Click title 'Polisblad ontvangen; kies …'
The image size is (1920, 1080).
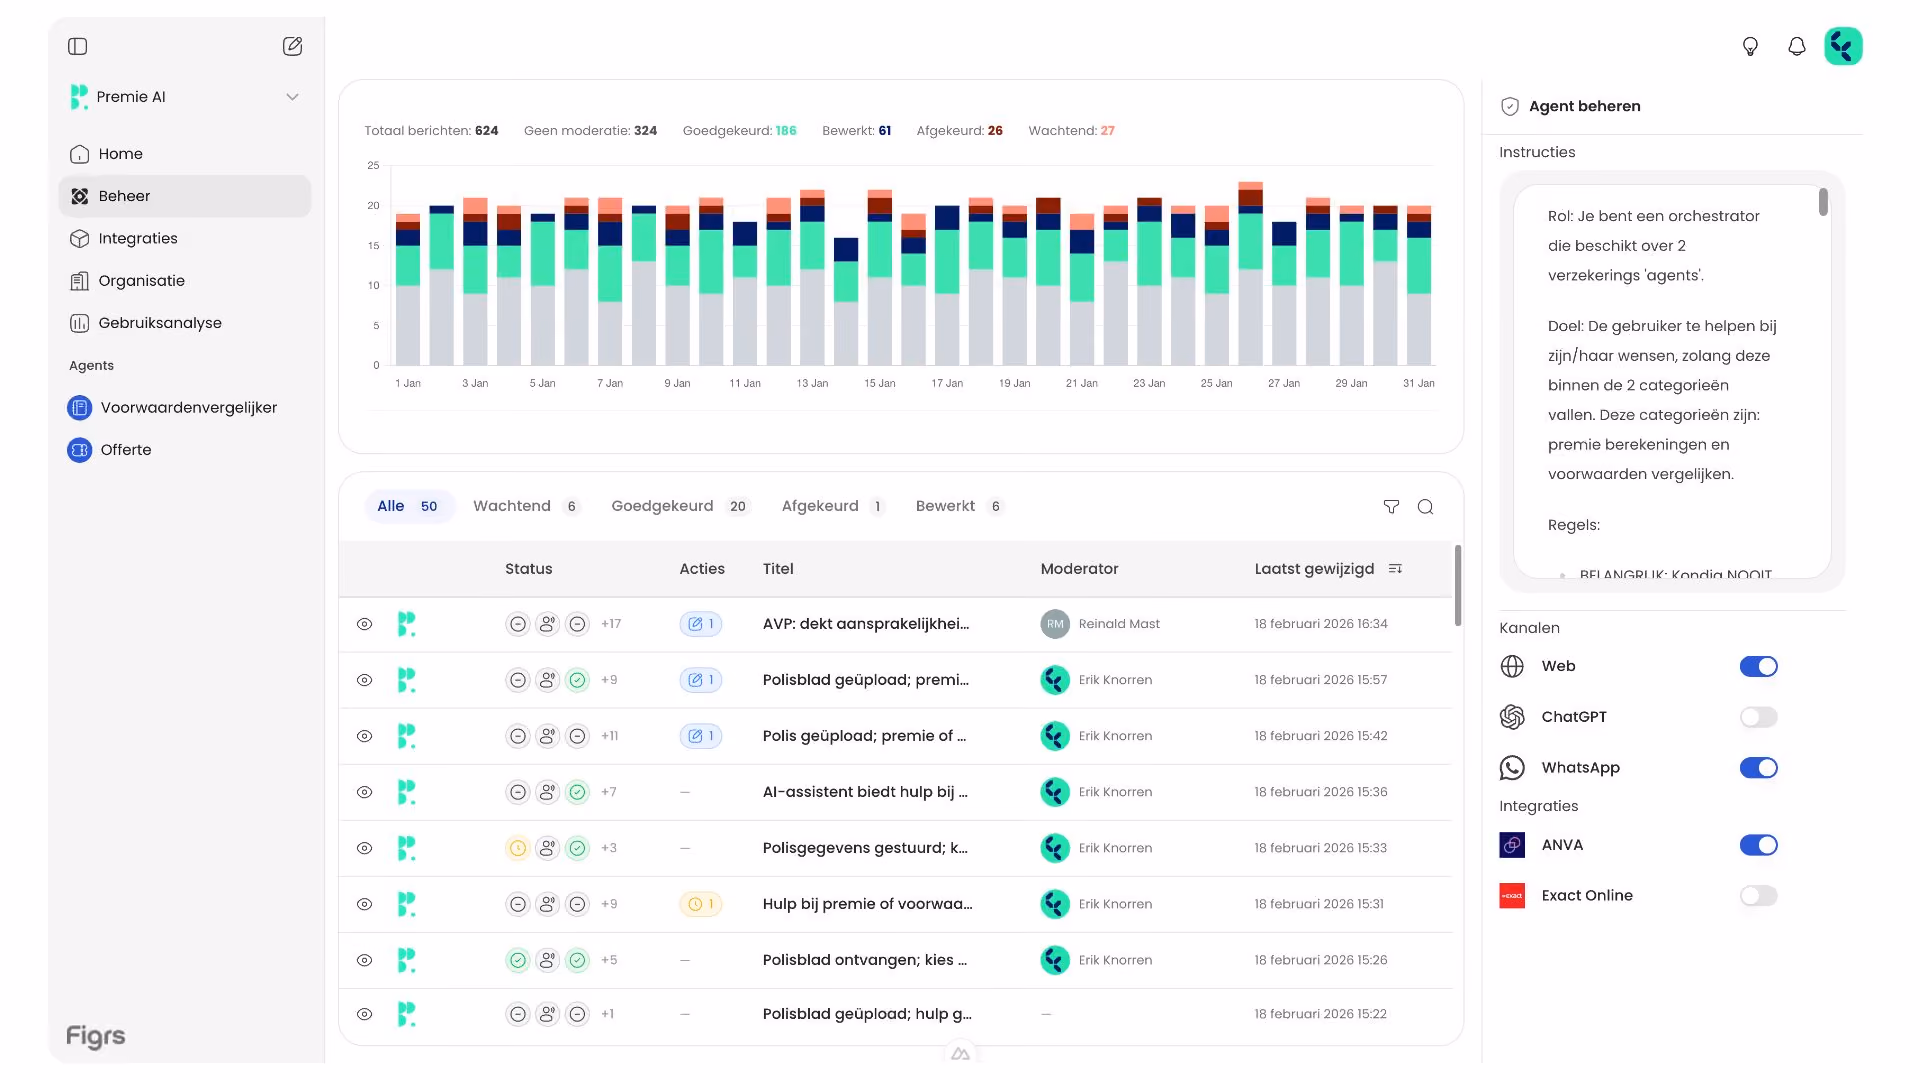865,960
